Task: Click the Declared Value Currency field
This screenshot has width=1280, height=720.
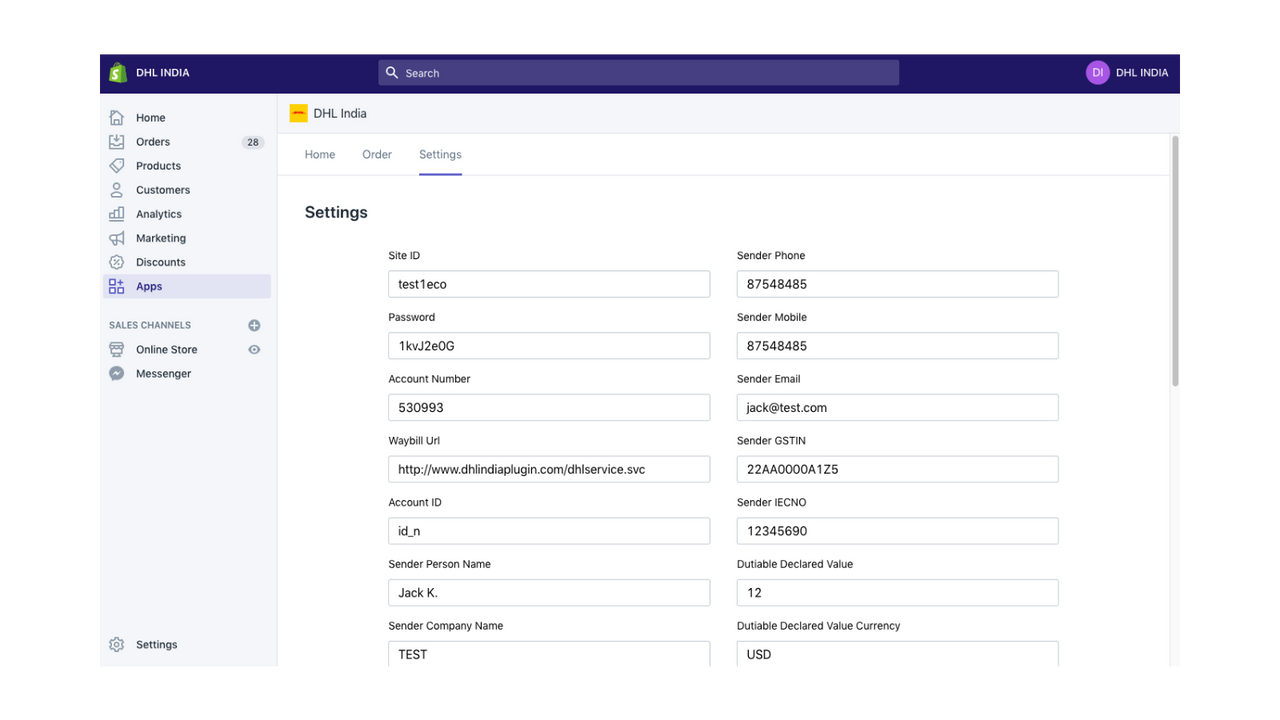Action: (898, 653)
